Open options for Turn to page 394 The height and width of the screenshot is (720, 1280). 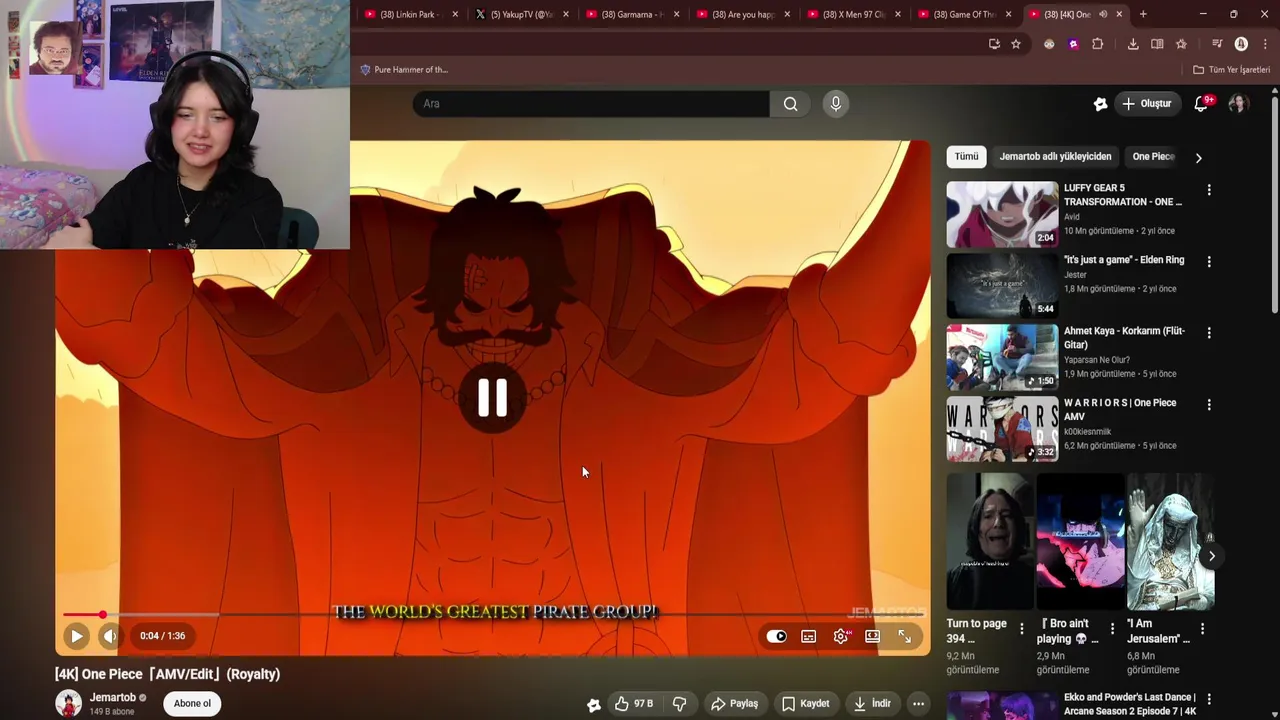pos(1021,629)
